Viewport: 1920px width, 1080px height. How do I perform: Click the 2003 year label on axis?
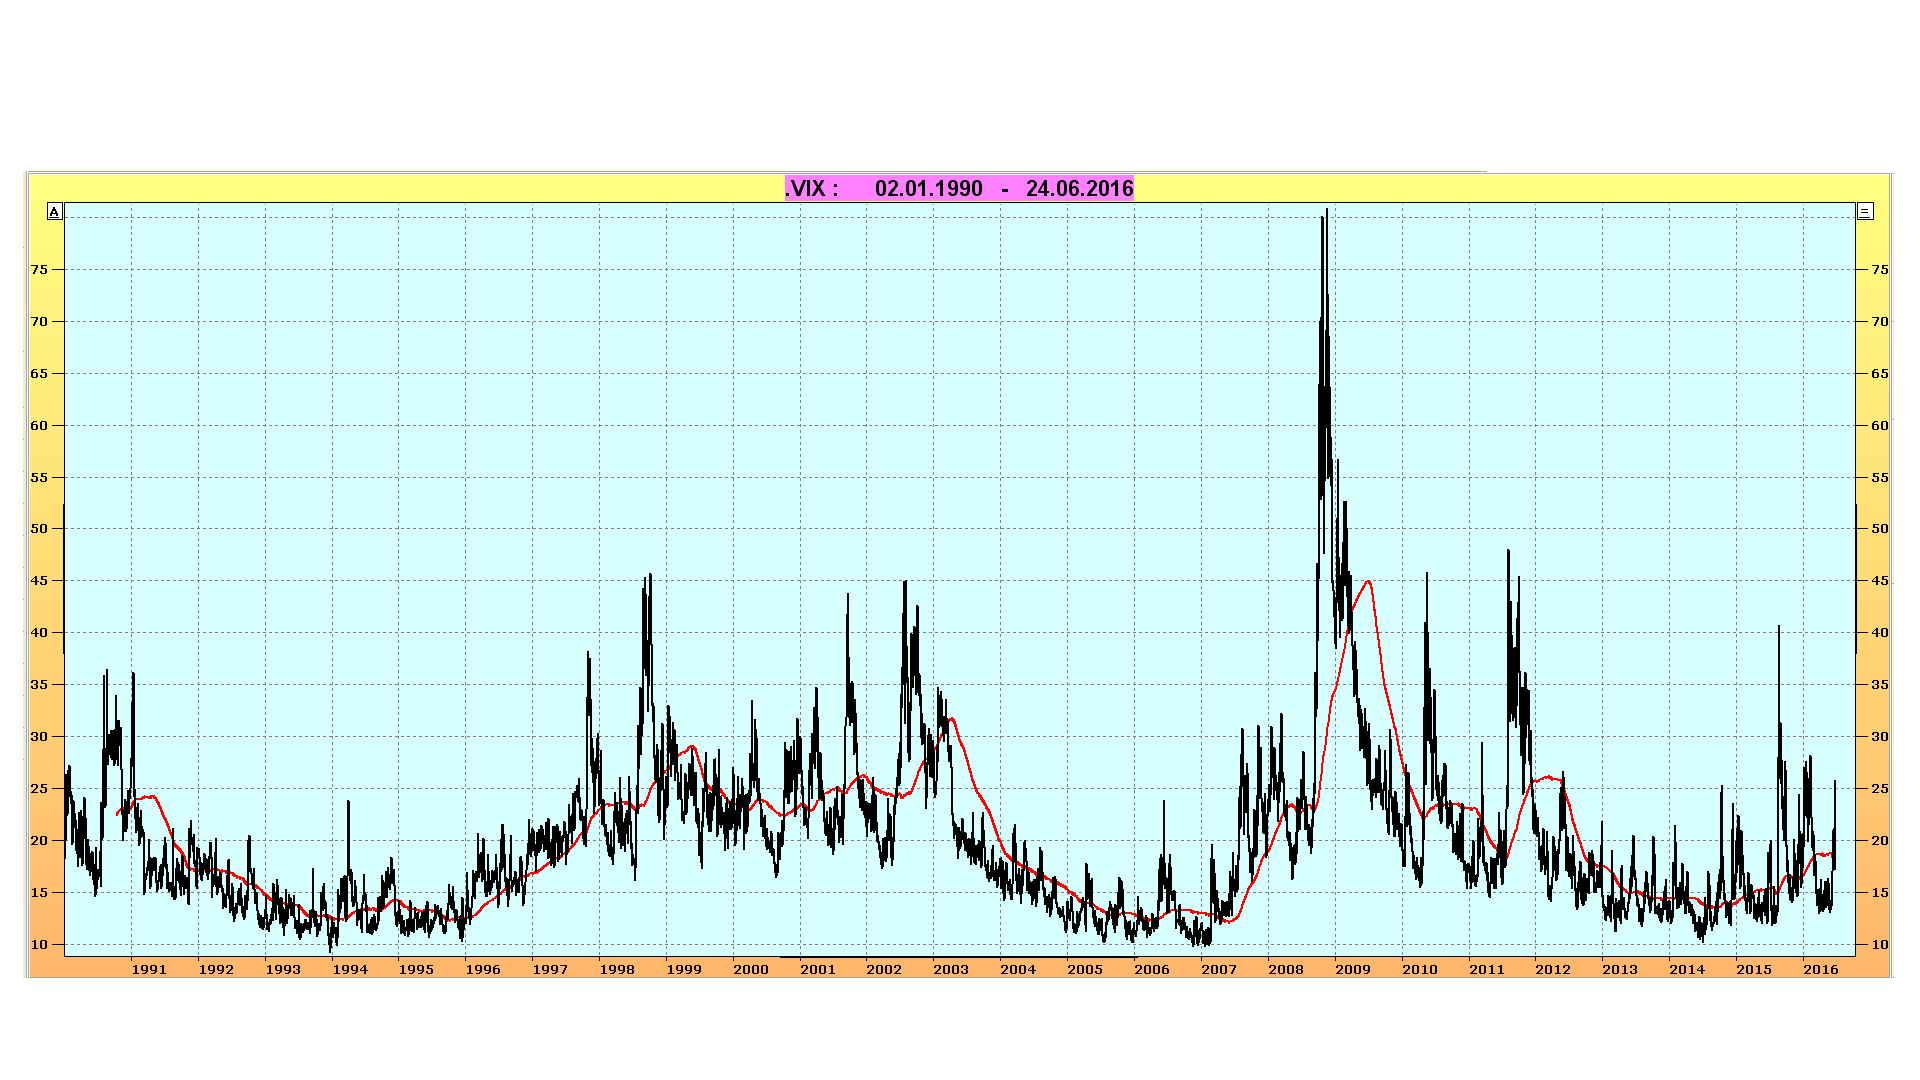pyautogui.click(x=951, y=969)
